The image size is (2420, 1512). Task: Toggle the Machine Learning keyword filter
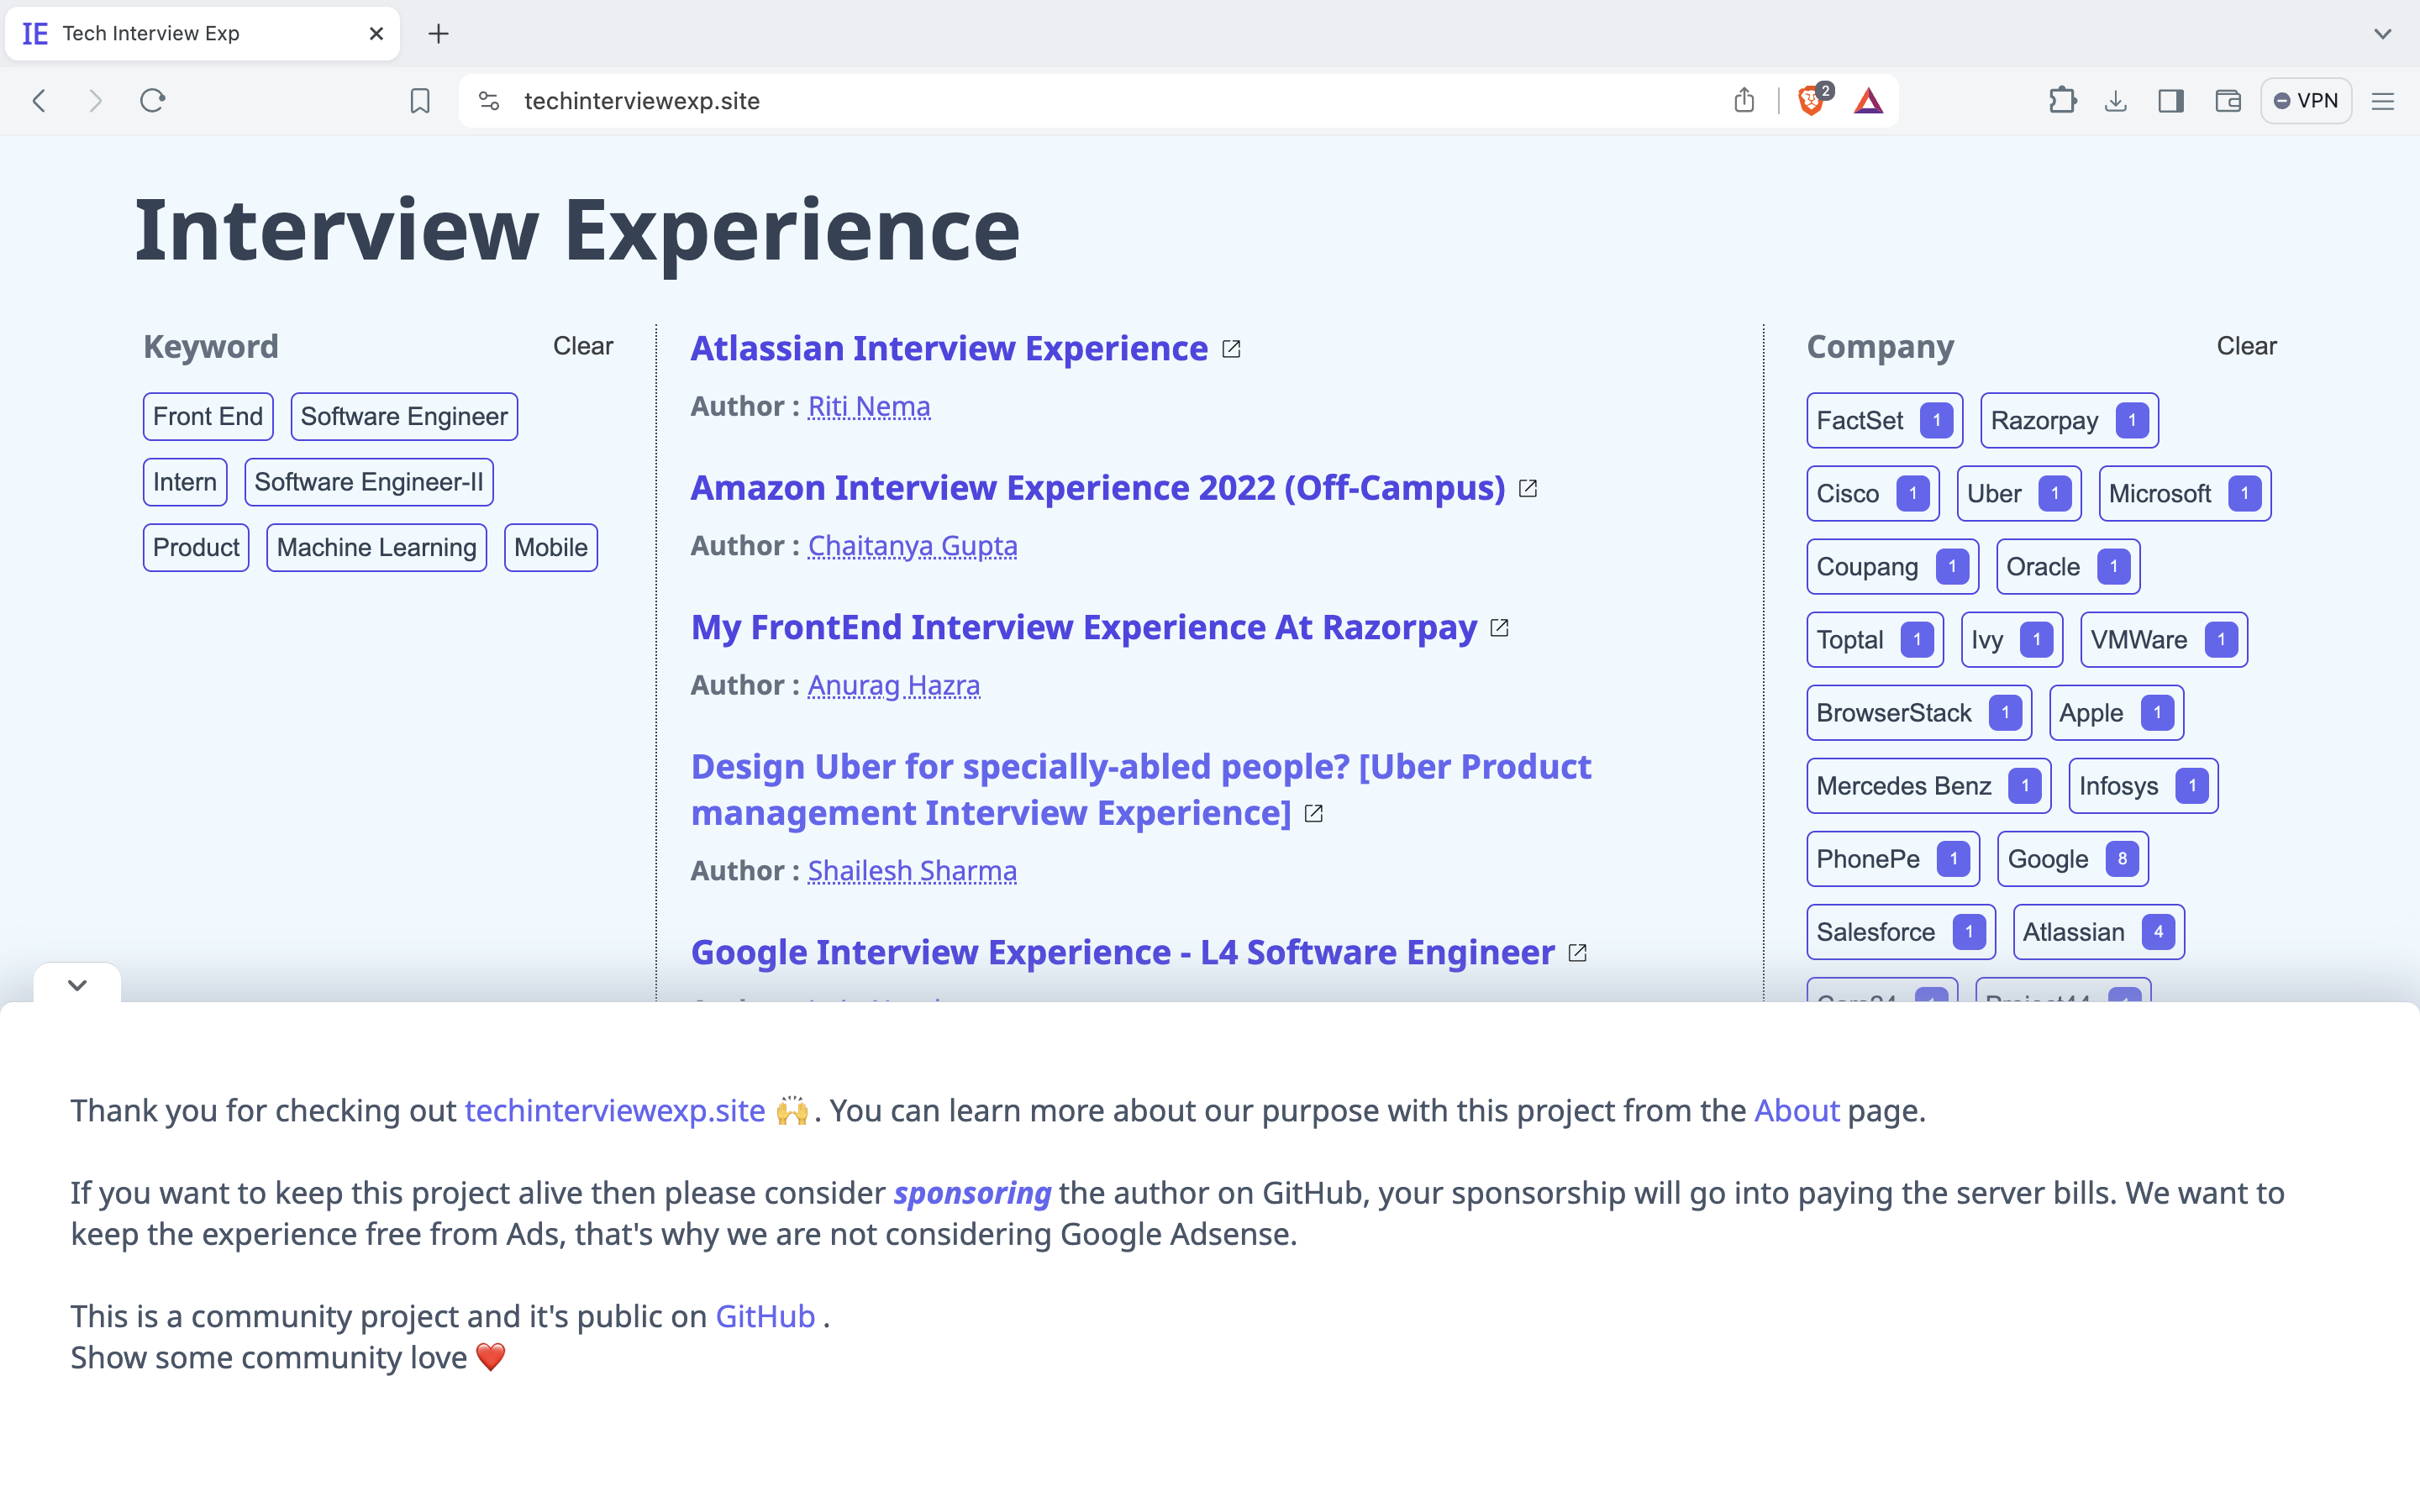click(x=377, y=548)
